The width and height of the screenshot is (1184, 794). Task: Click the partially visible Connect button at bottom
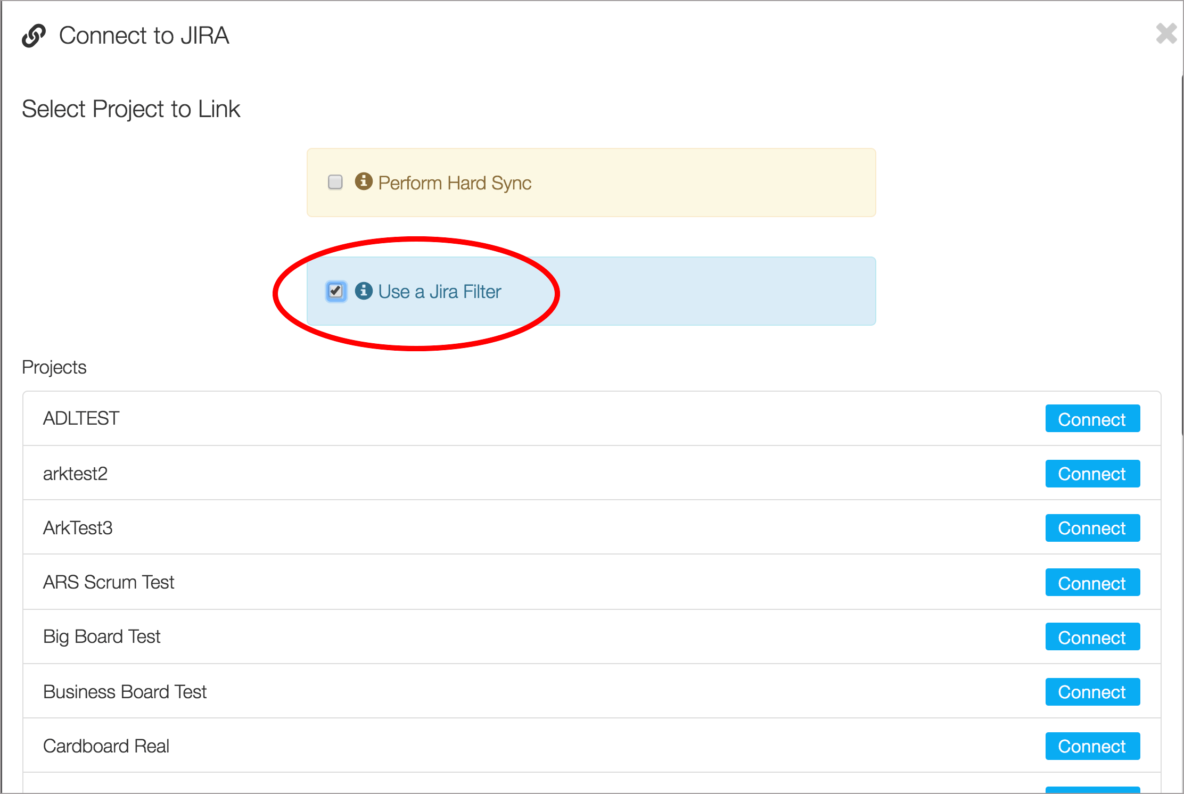(x=1092, y=788)
